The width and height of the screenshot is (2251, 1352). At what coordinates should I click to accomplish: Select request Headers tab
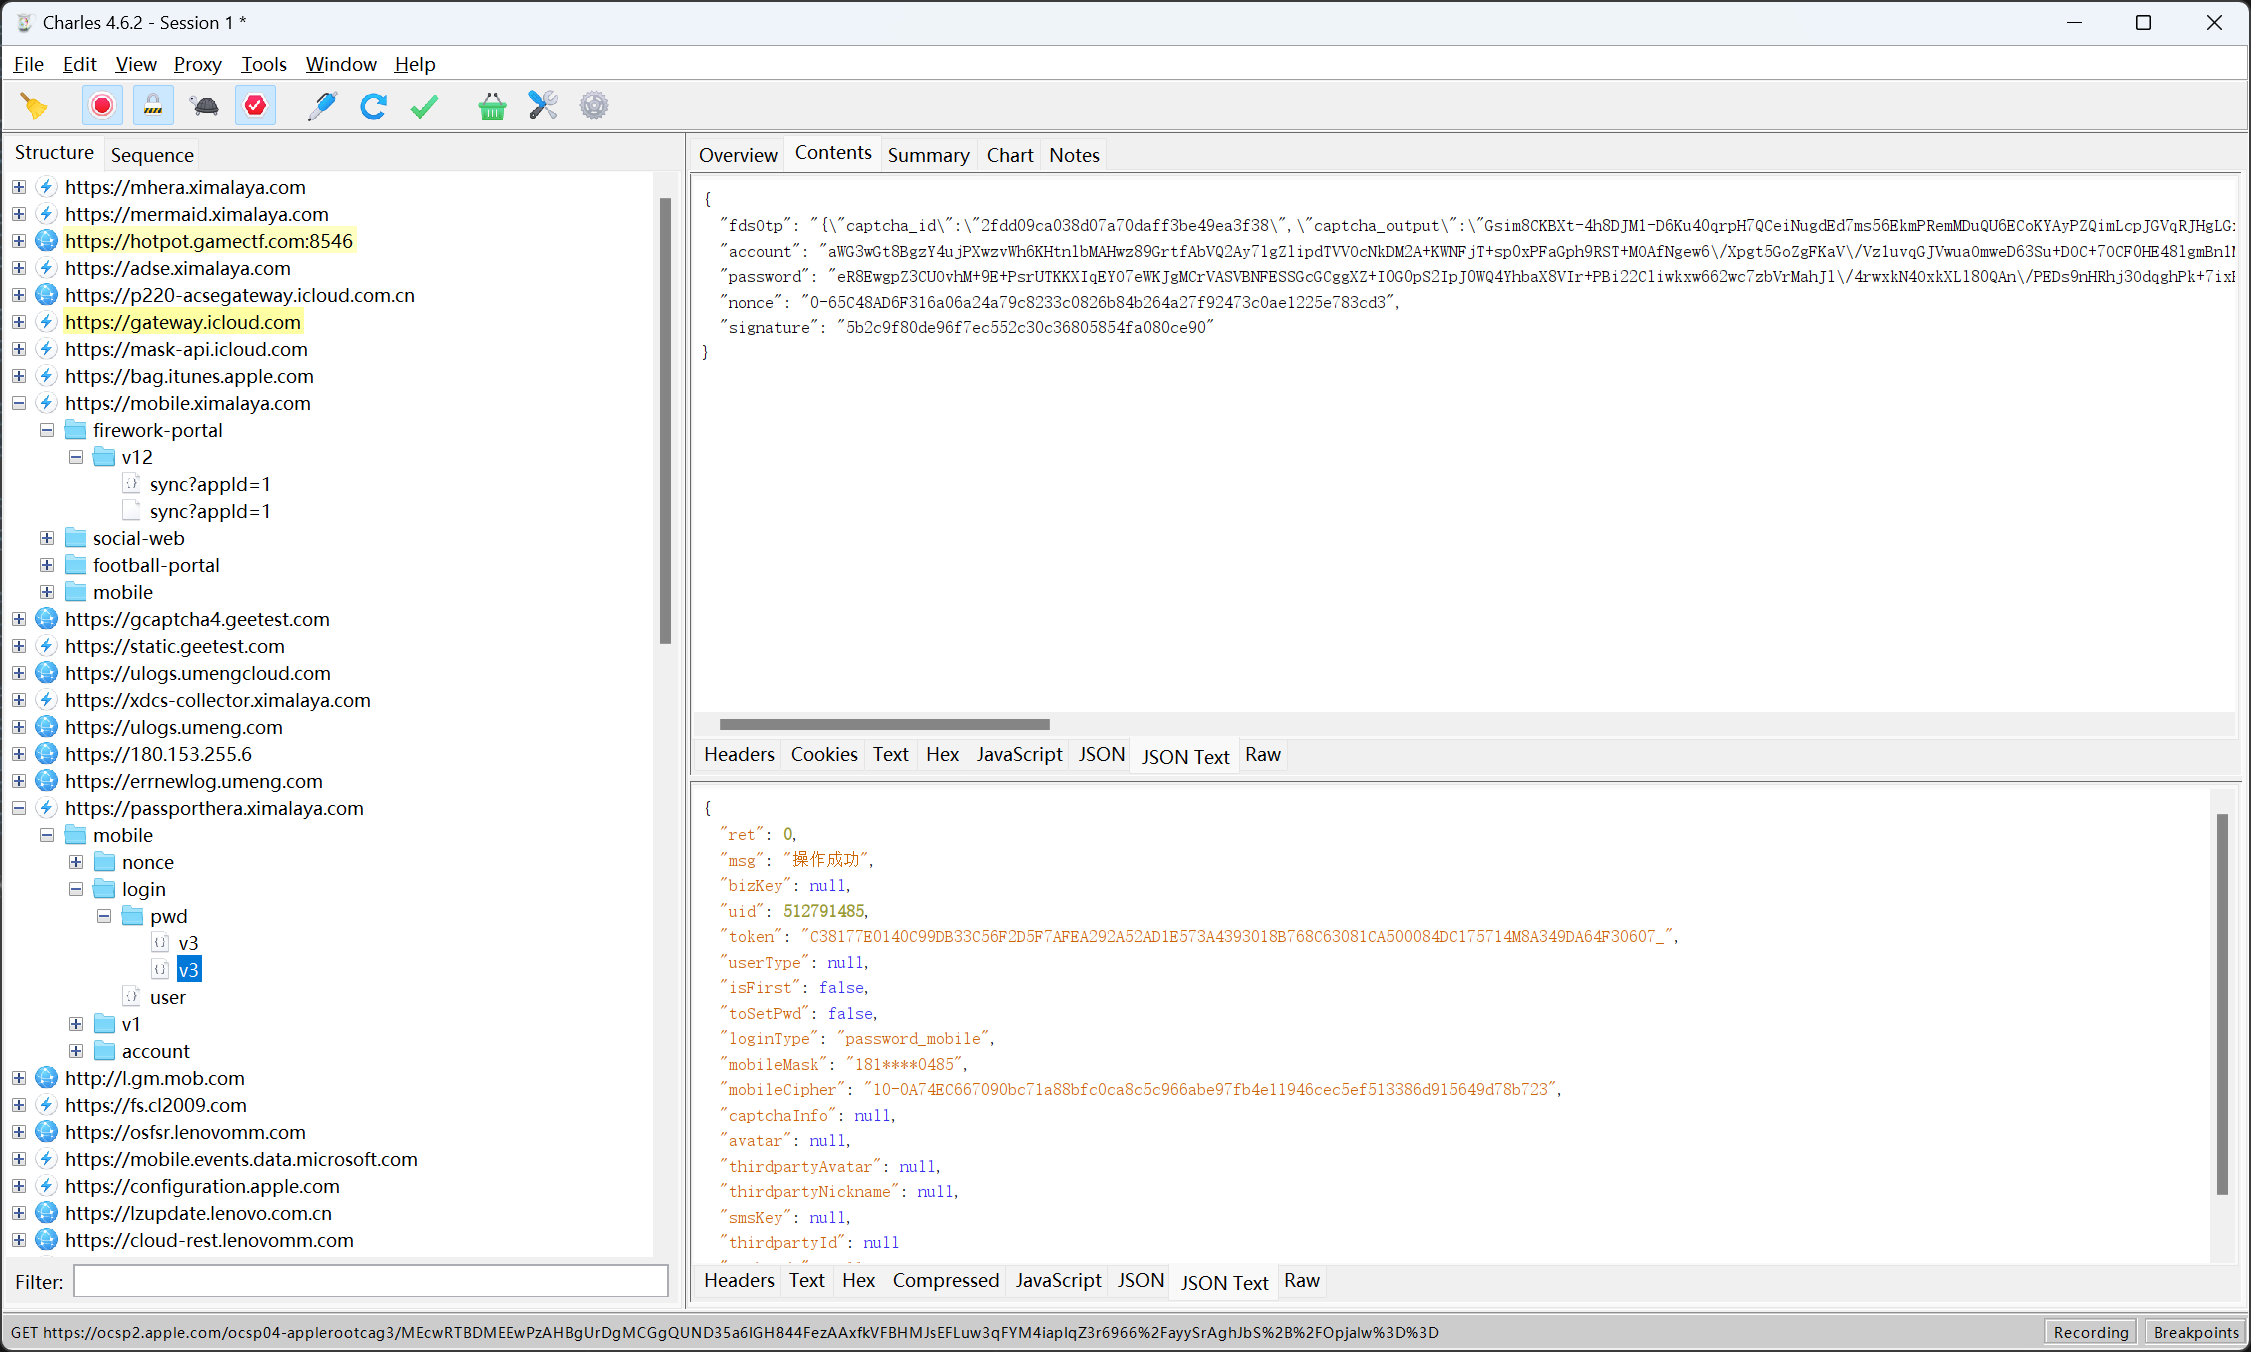coord(739,754)
